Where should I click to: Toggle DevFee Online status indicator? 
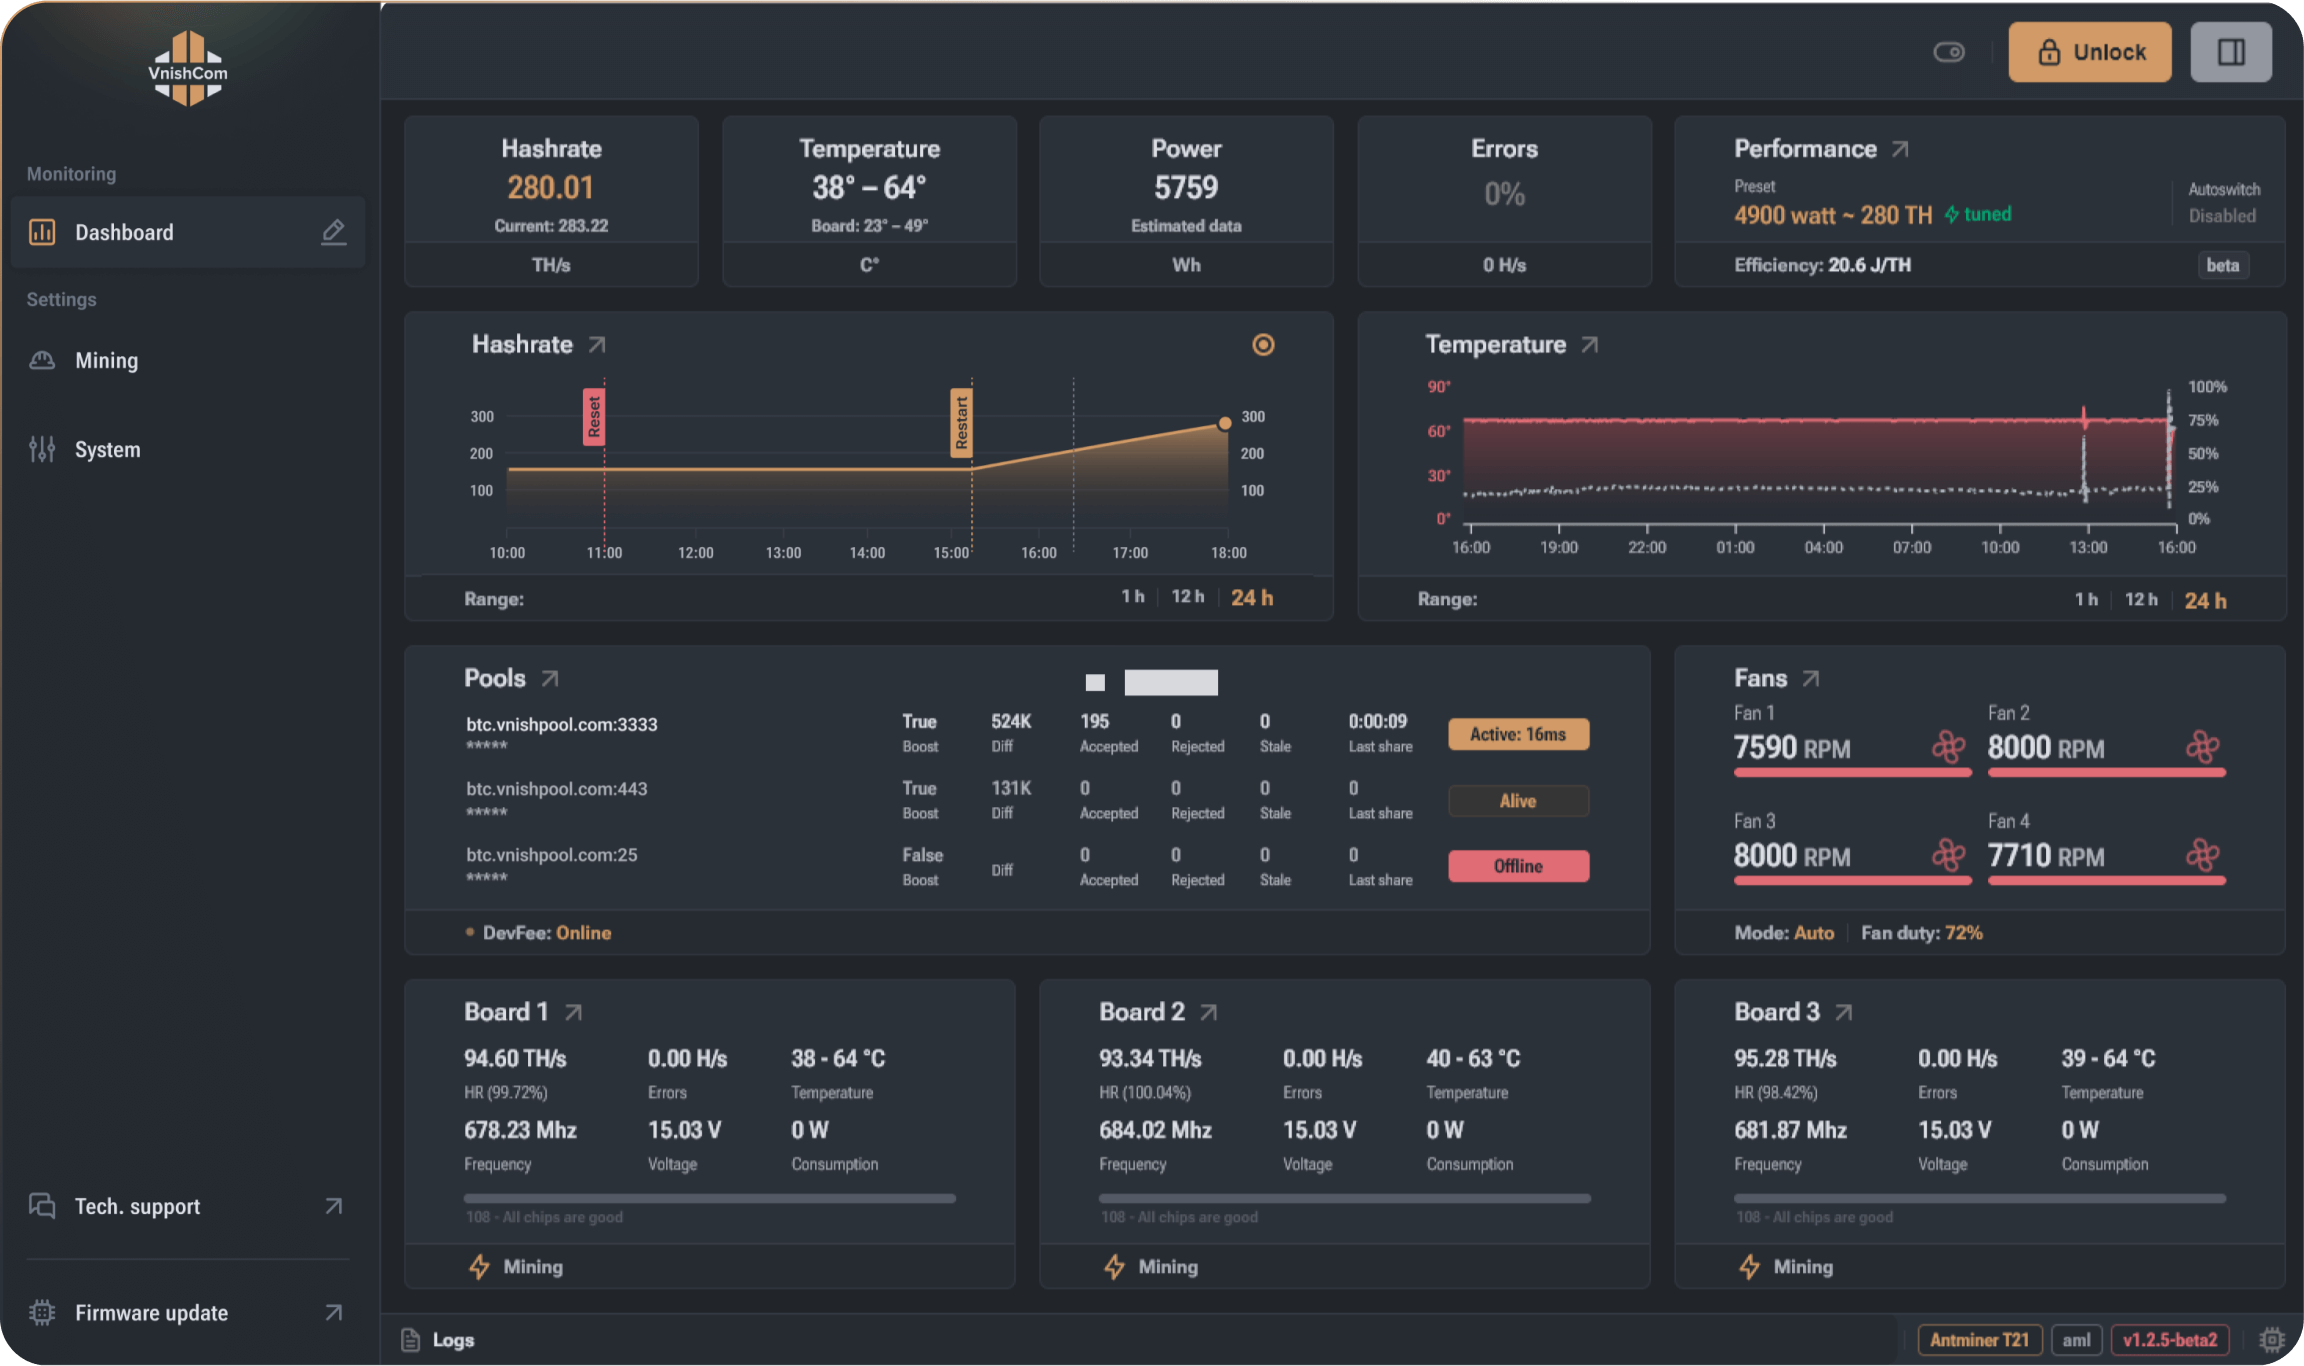tap(550, 932)
